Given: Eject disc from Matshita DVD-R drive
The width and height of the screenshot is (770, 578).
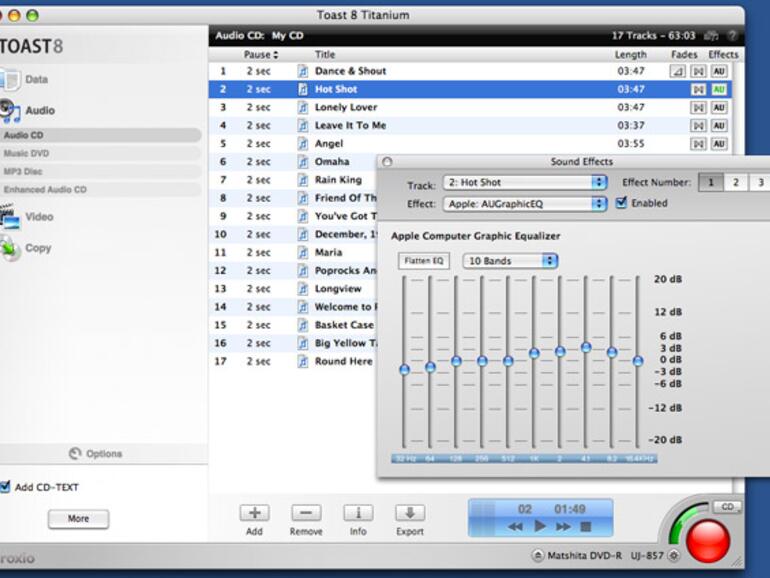Looking at the screenshot, I should (673, 555).
